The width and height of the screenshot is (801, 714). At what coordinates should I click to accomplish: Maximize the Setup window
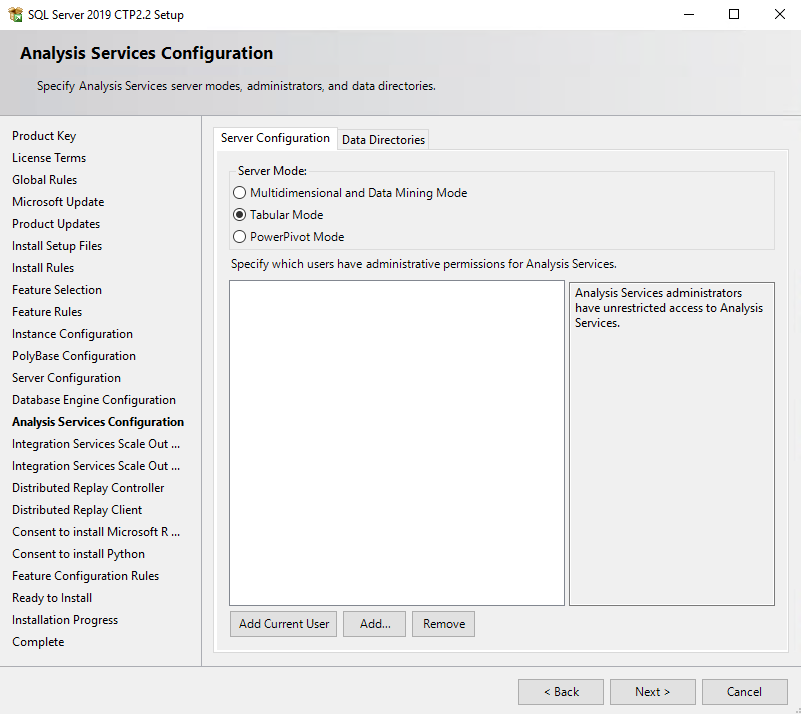734,14
